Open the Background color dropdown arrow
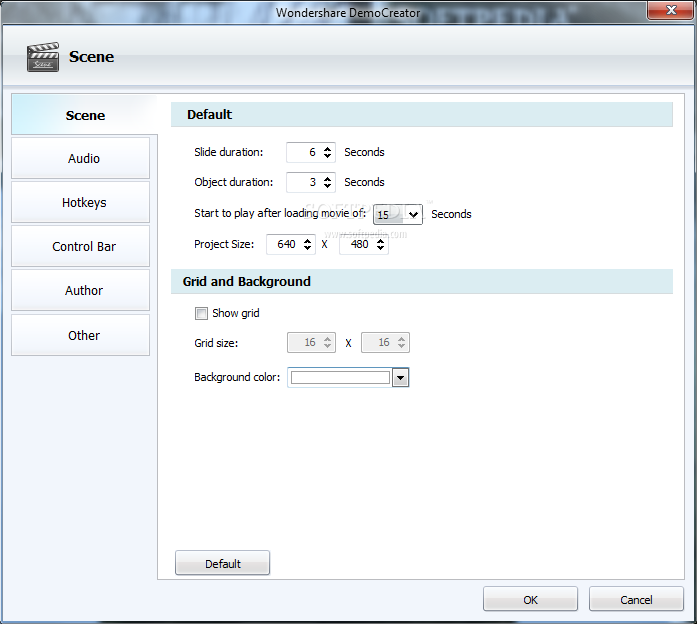This screenshot has height=624, width=697. (x=401, y=378)
